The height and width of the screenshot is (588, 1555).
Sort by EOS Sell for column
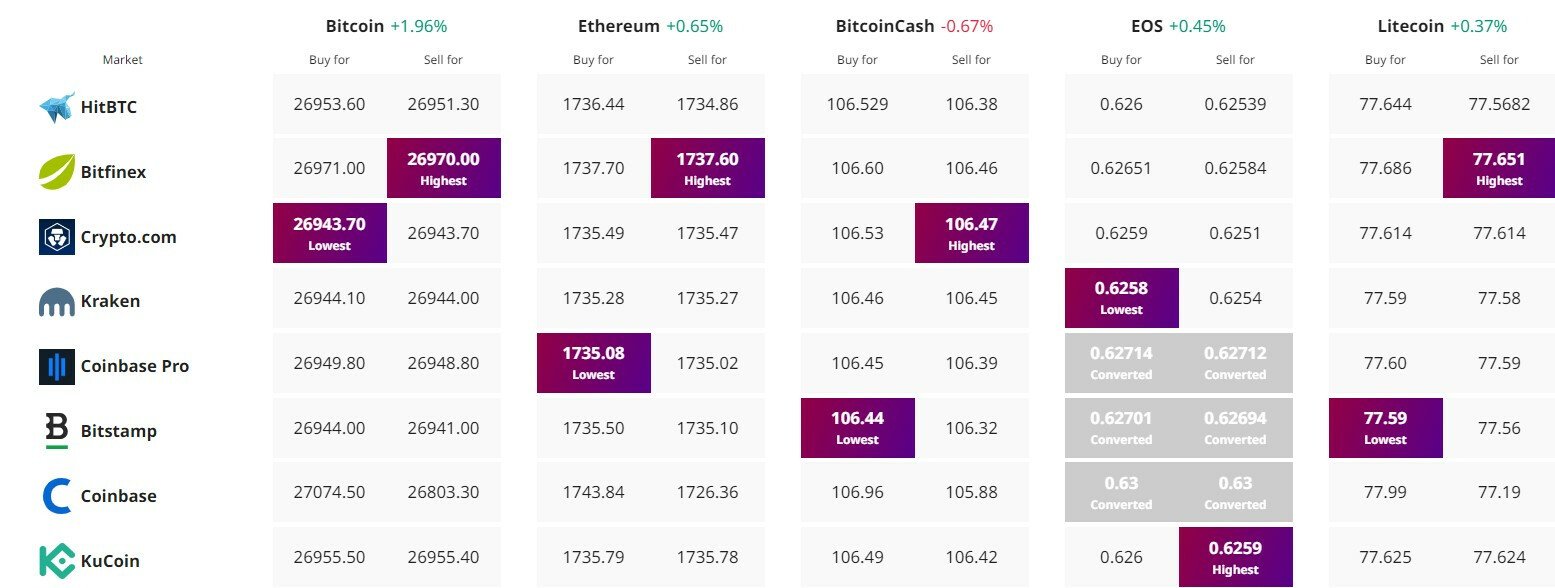click(1234, 59)
